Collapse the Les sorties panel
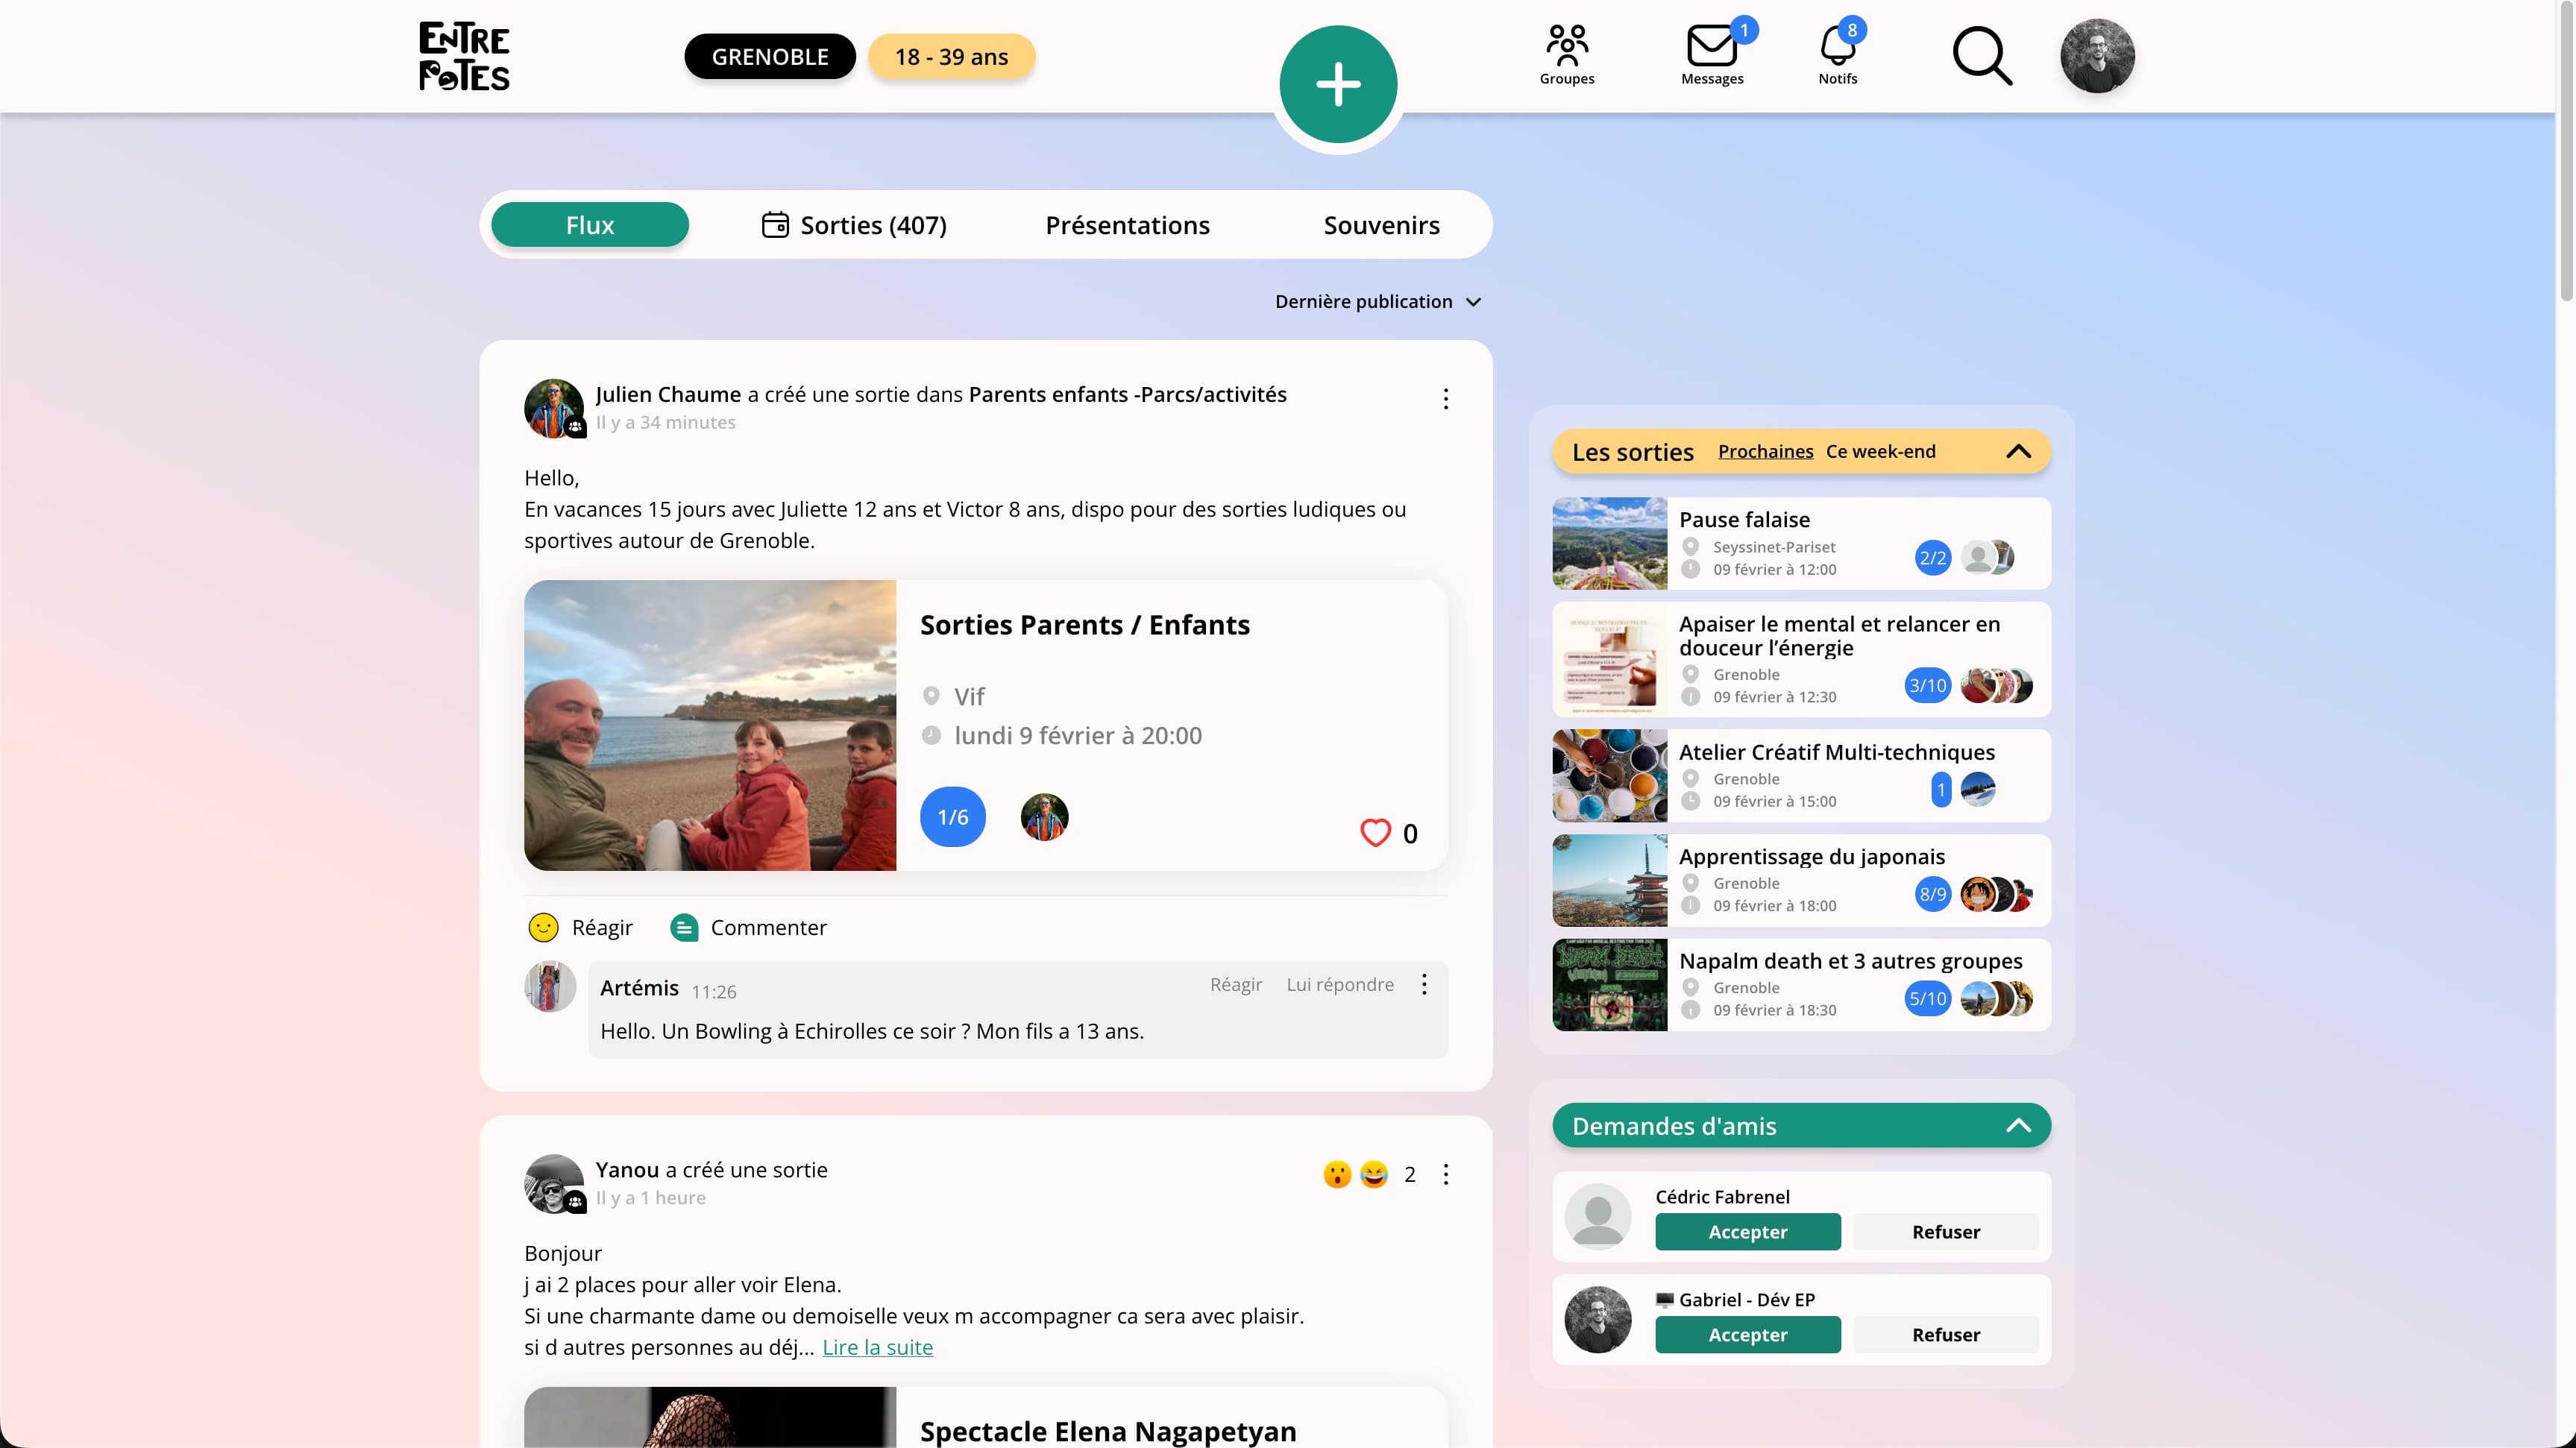Image resolution: width=2576 pixels, height=1448 pixels. pos(2018,451)
